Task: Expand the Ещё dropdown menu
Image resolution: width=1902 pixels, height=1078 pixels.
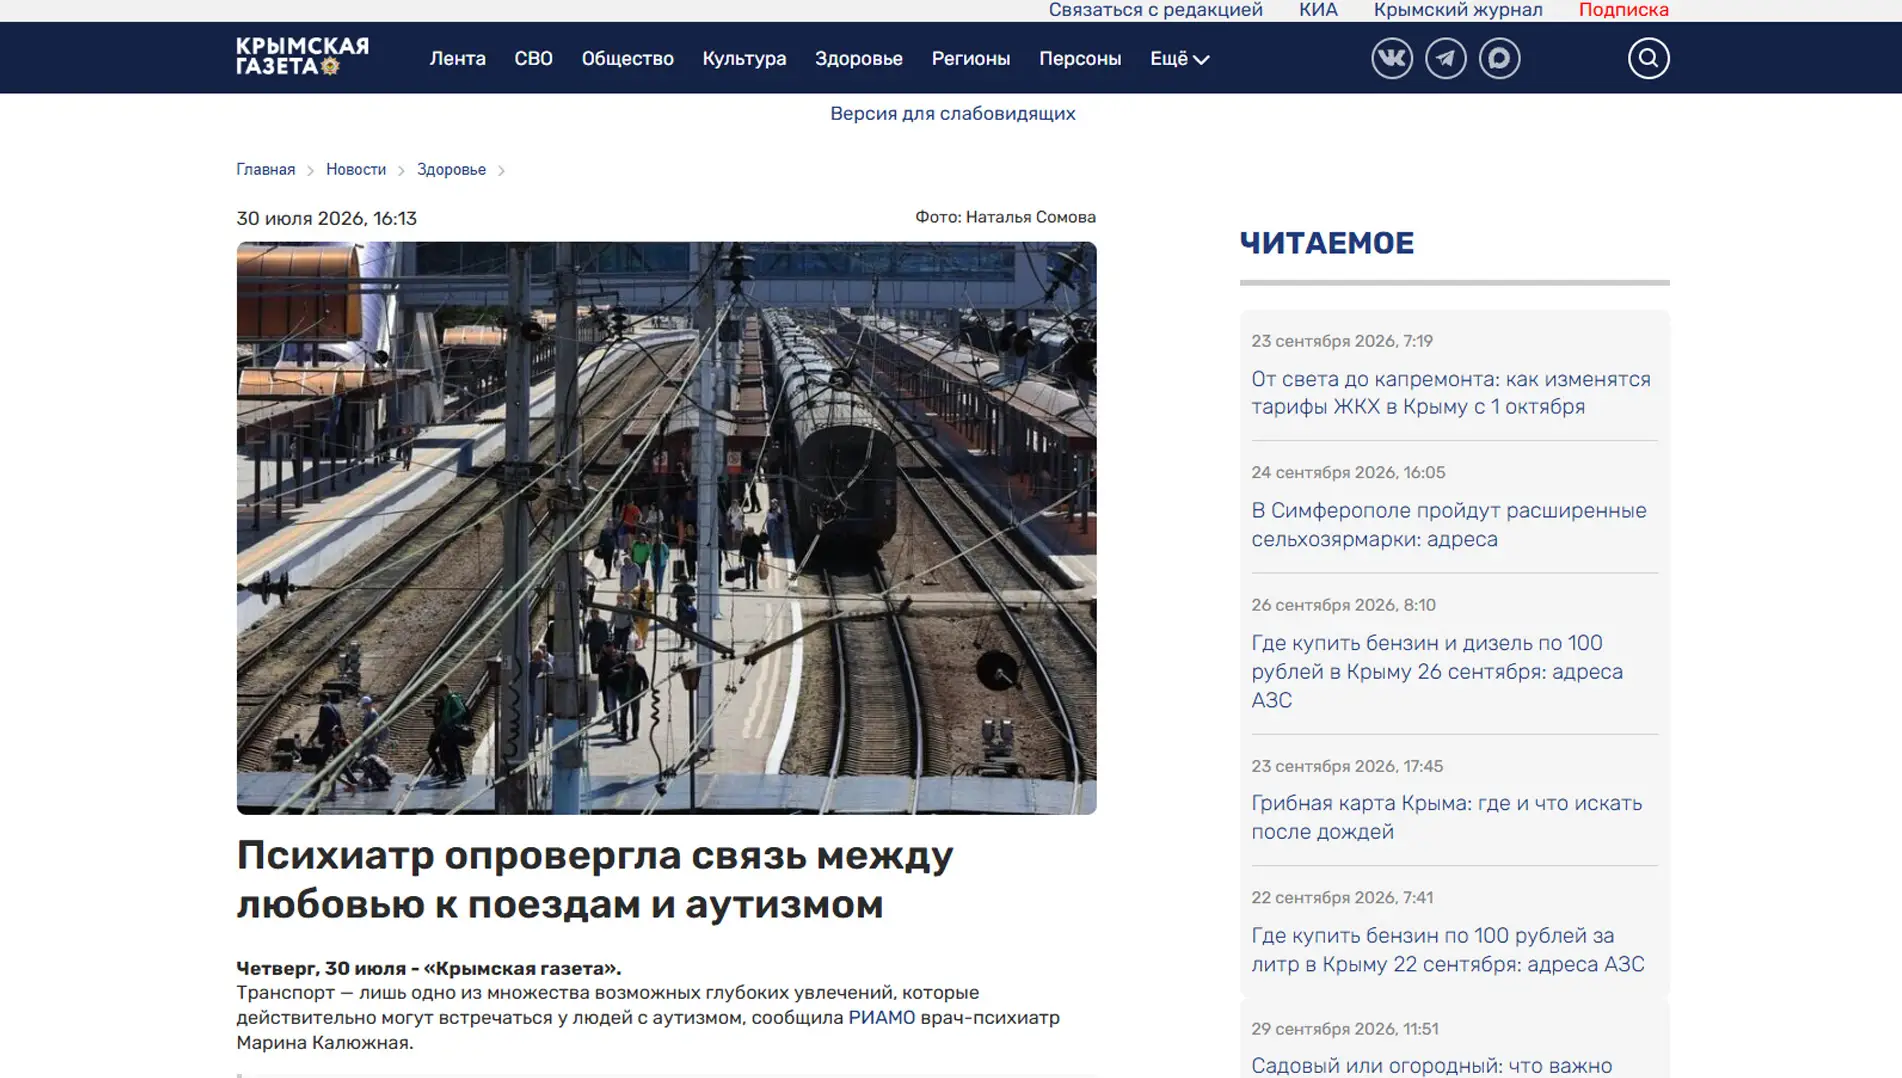Action: pos(1179,59)
